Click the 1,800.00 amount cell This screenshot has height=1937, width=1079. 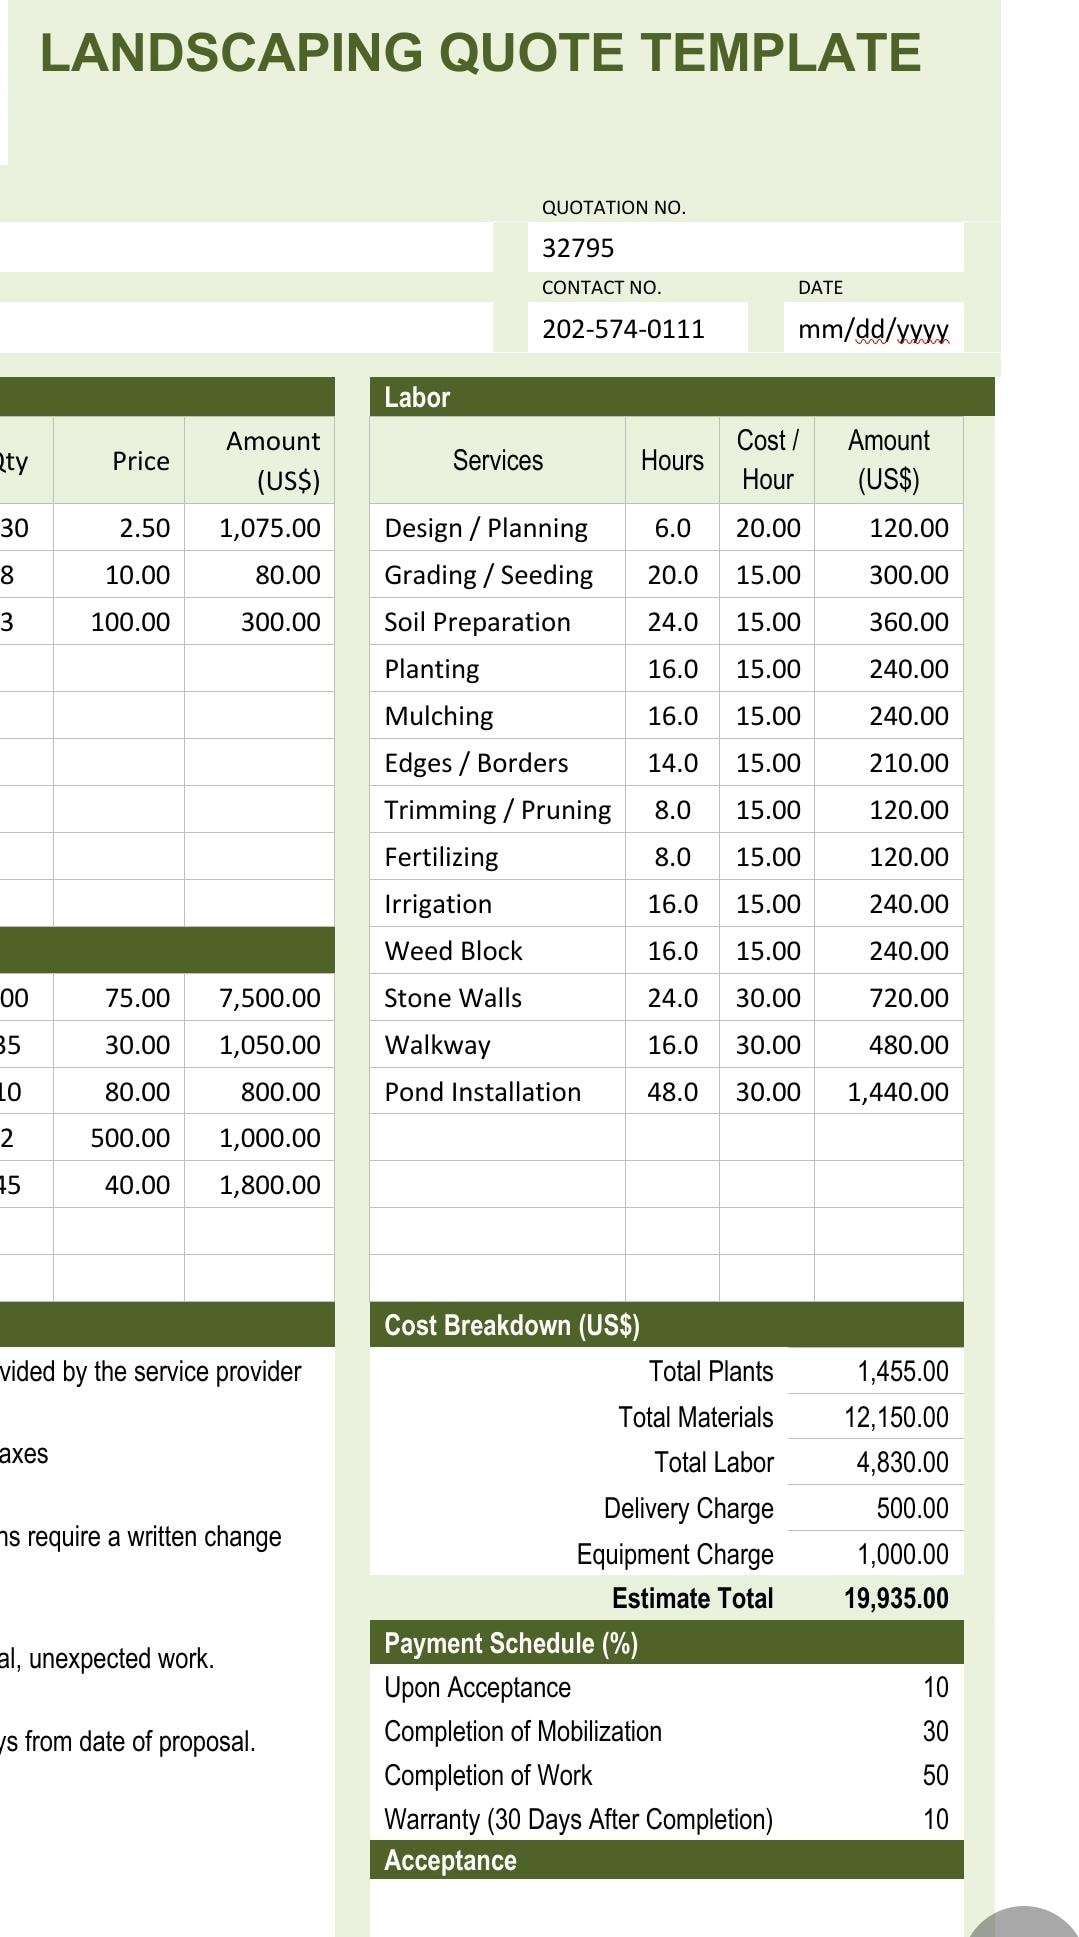click(260, 1185)
